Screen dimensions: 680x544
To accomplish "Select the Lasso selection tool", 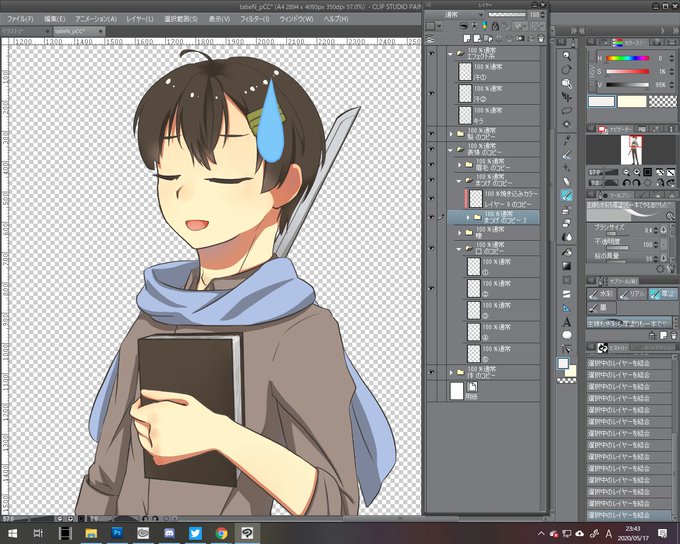I will click(x=567, y=111).
